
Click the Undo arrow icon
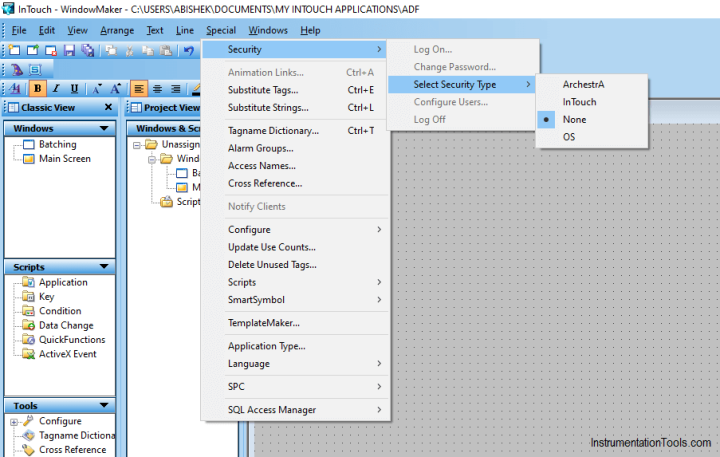[x=189, y=50]
